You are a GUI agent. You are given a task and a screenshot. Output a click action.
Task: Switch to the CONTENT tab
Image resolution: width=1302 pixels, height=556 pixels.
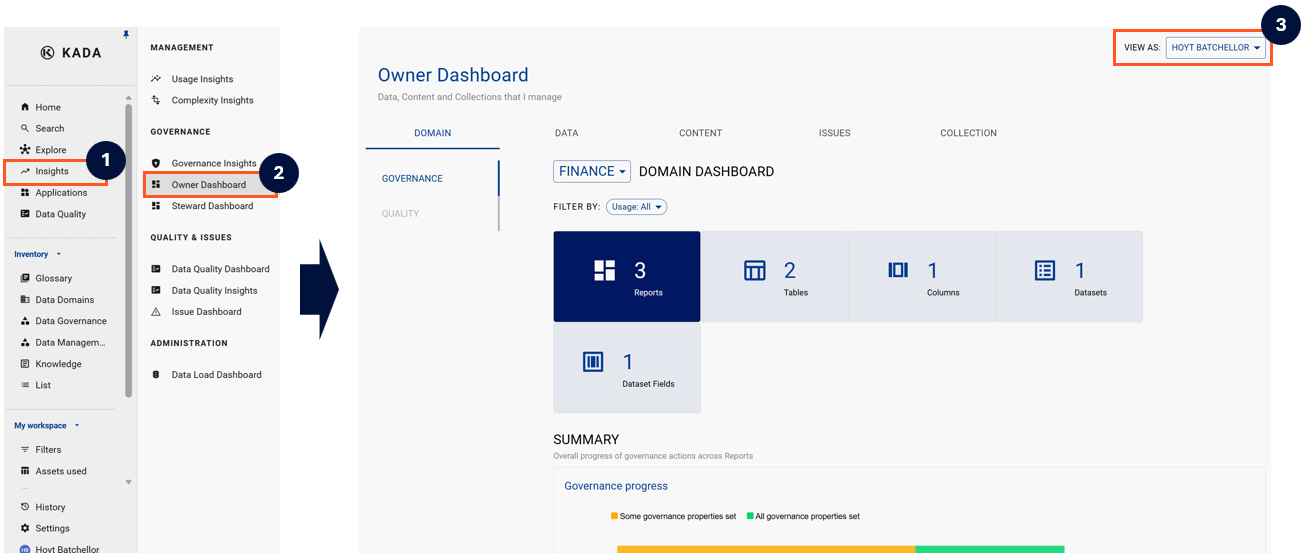click(700, 133)
